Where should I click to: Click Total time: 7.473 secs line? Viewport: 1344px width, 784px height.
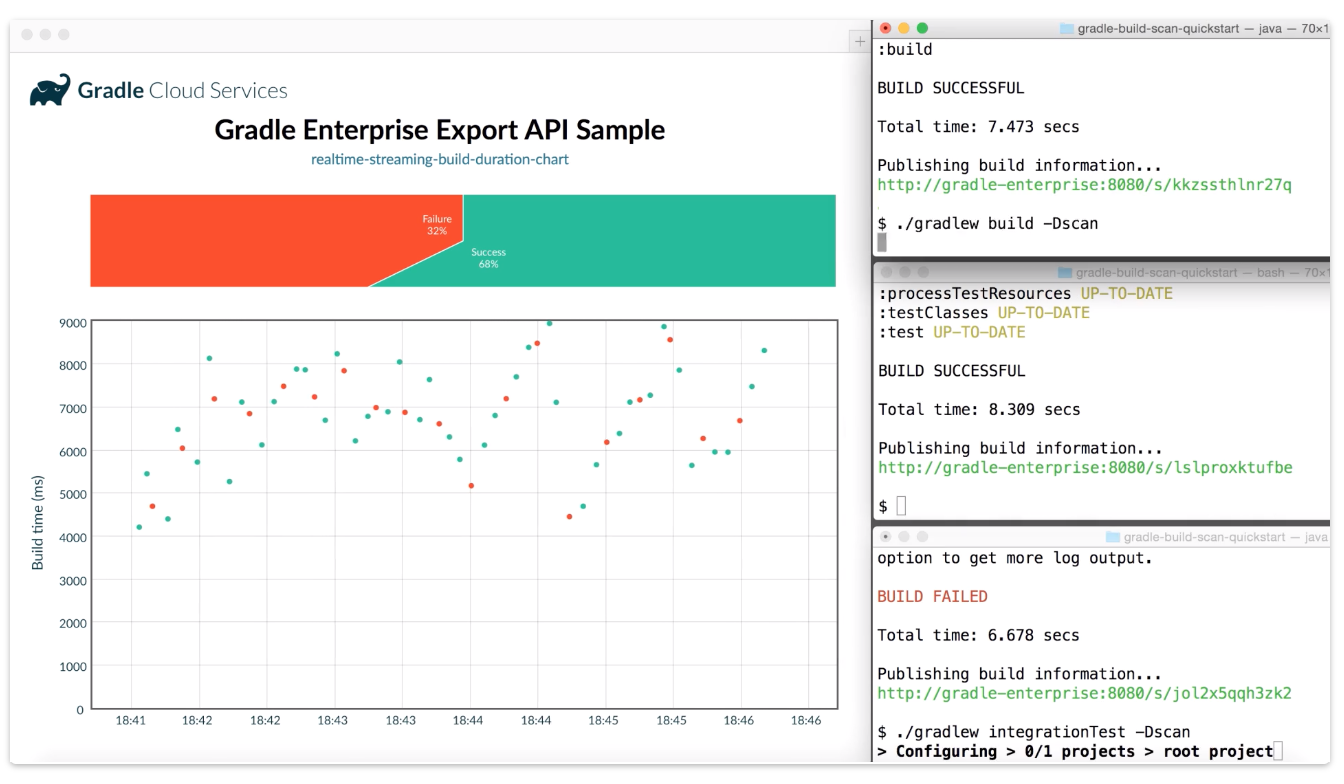point(978,127)
